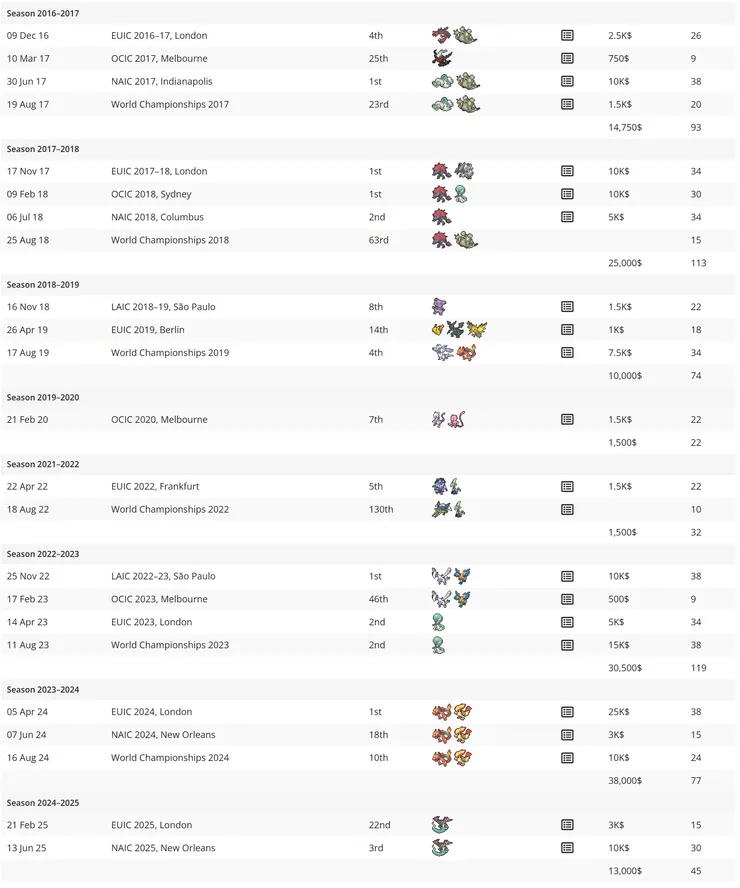740x888 pixels.
Task: Open decklist icon for EUIC 2016–17, London
Action: point(567,35)
